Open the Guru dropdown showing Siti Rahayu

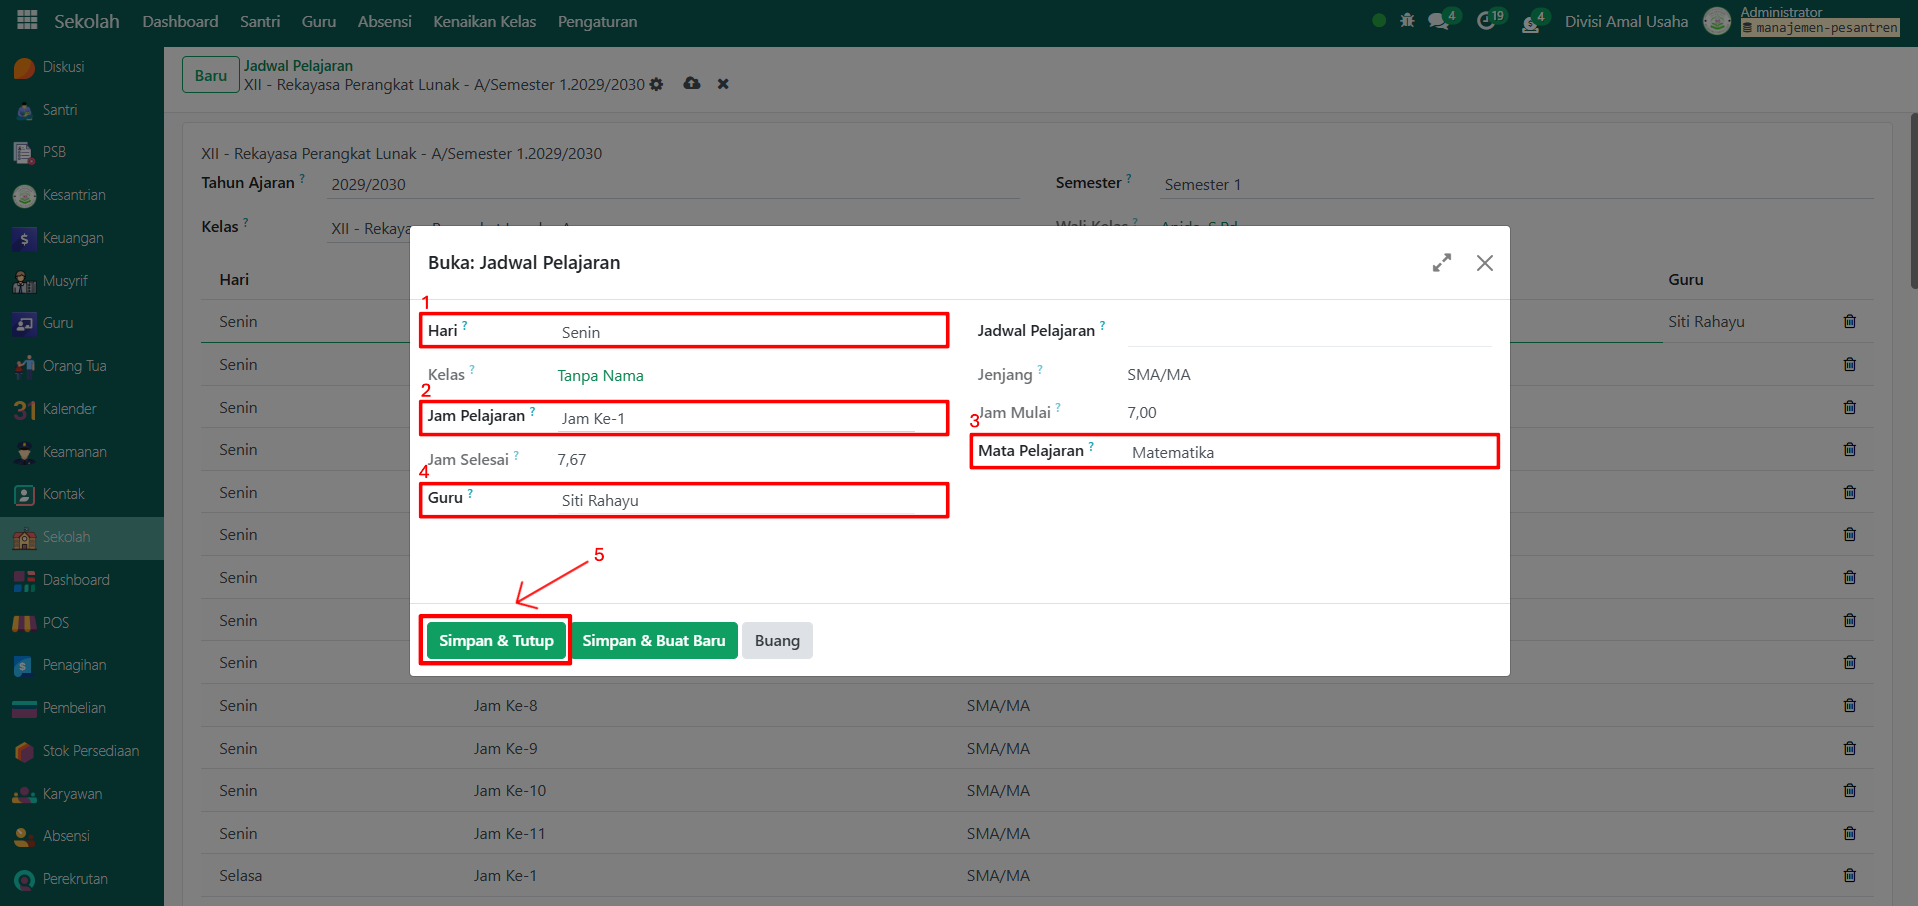coord(737,500)
